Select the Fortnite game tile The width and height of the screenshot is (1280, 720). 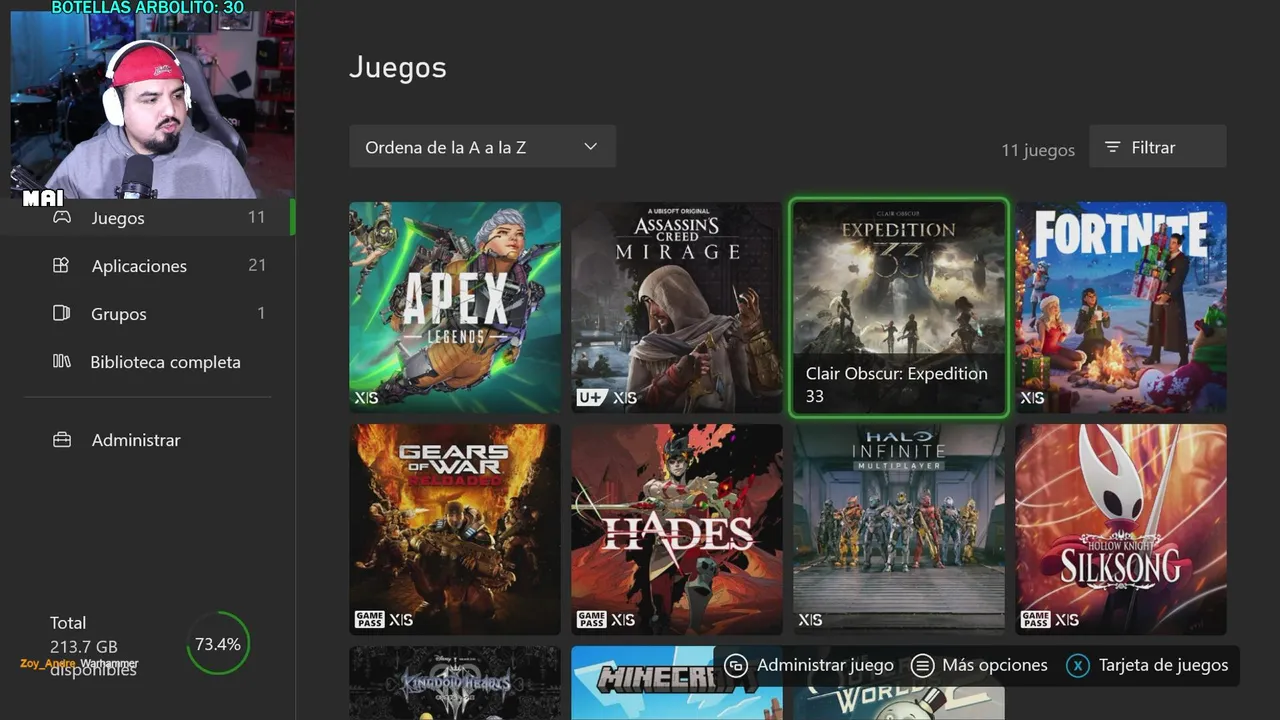(x=1121, y=307)
